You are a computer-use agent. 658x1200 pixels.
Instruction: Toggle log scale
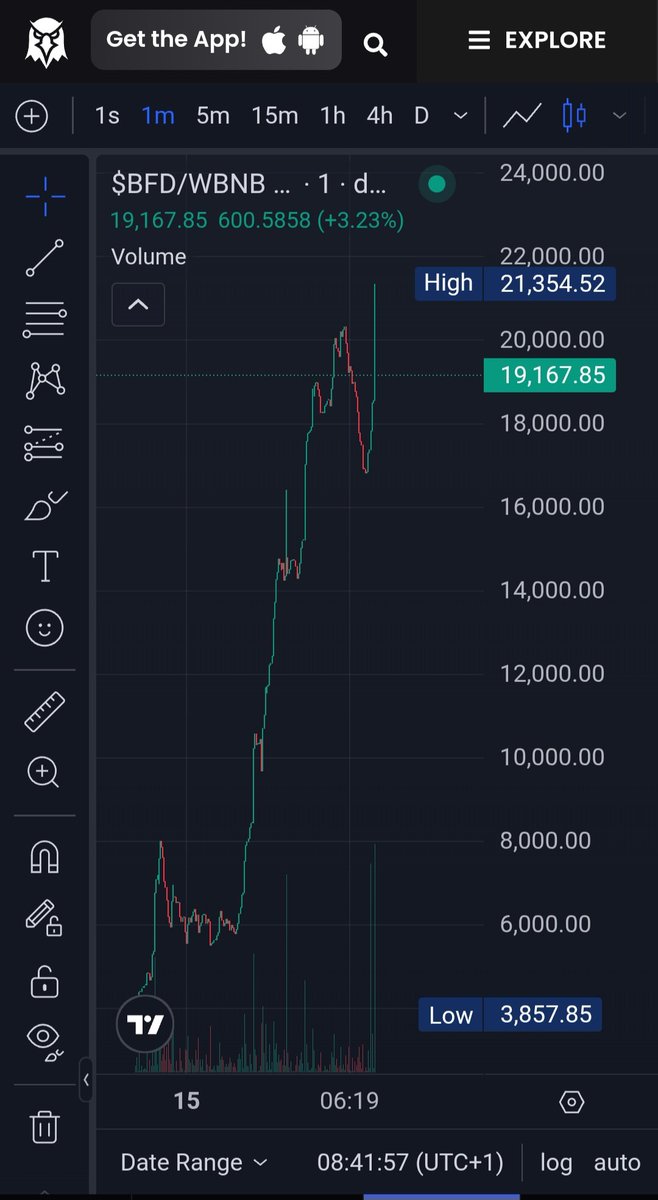(x=557, y=1162)
